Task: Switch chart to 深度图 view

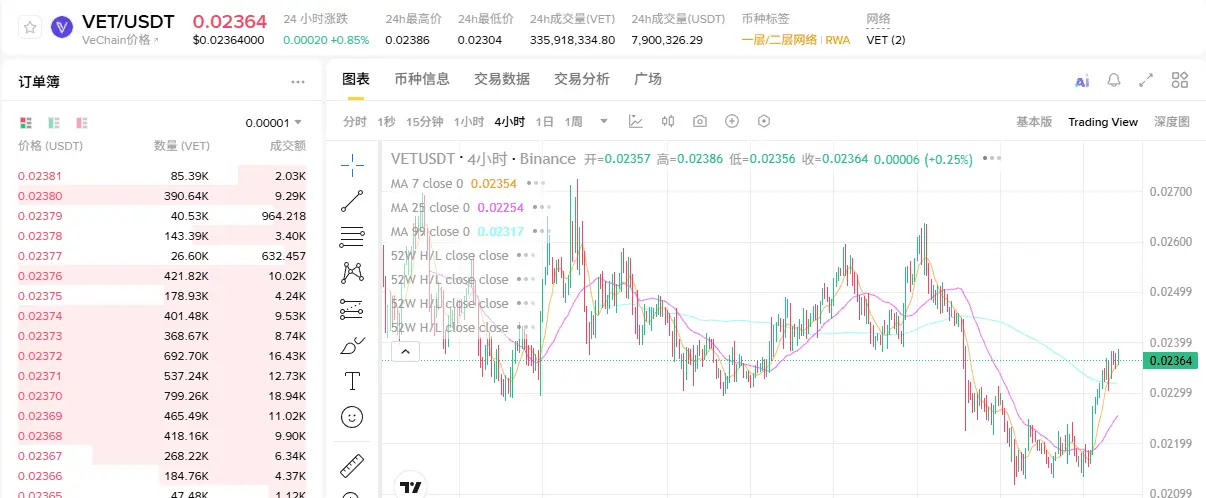Action: tap(1172, 122)
